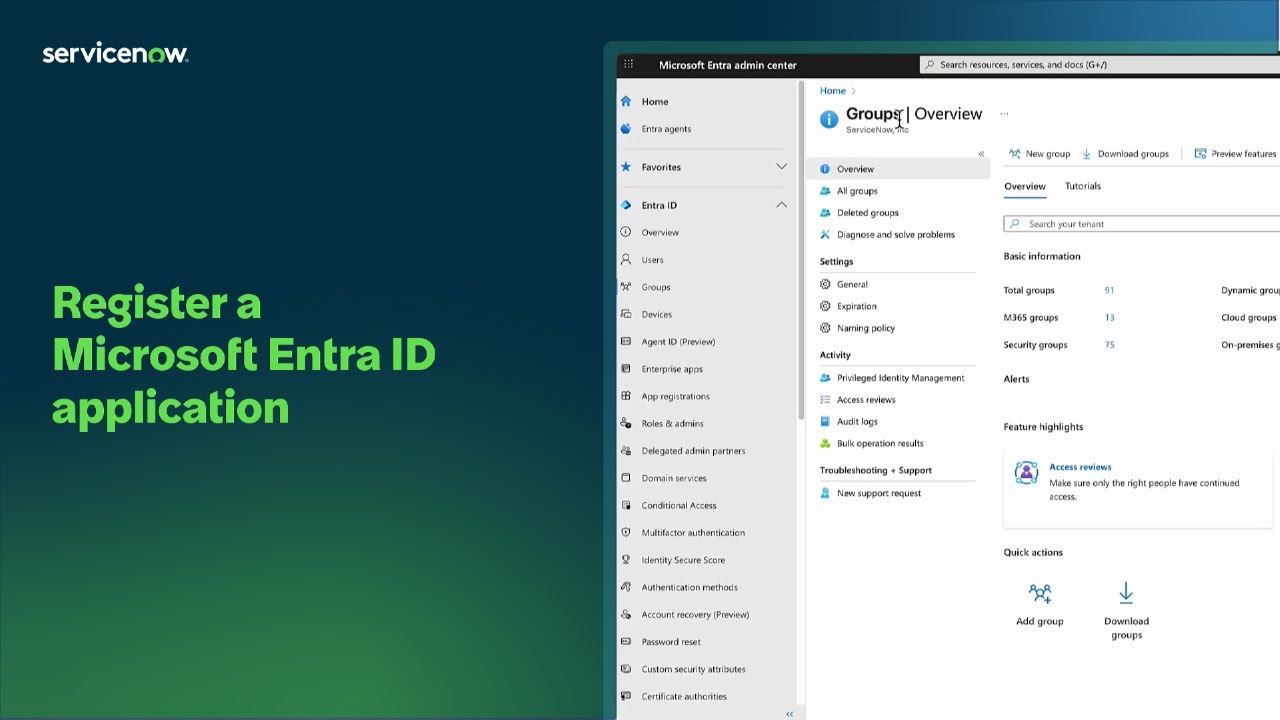
Task: Open Entra ID Overview in sidebar
Action: 660,232
